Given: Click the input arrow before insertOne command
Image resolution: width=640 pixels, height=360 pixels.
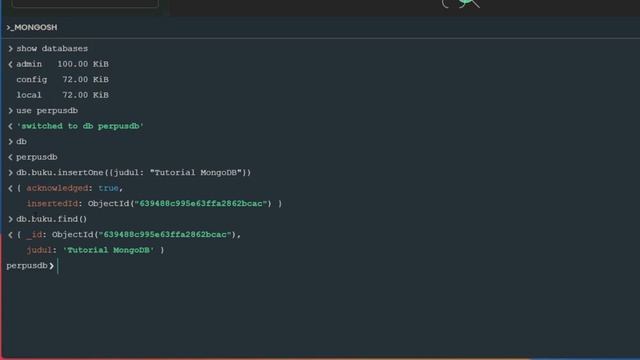Looking at the screenshot, I should [11, 173].
